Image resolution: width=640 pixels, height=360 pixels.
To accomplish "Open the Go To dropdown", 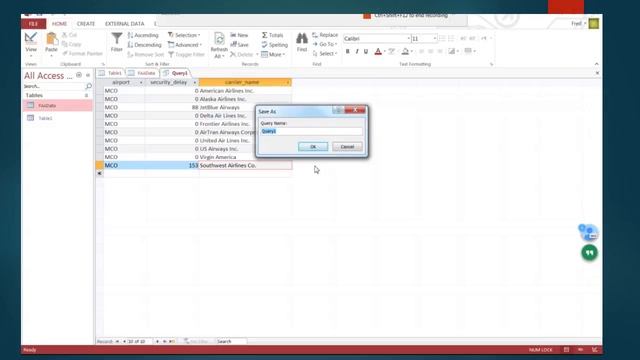I will tap(325, 44).
